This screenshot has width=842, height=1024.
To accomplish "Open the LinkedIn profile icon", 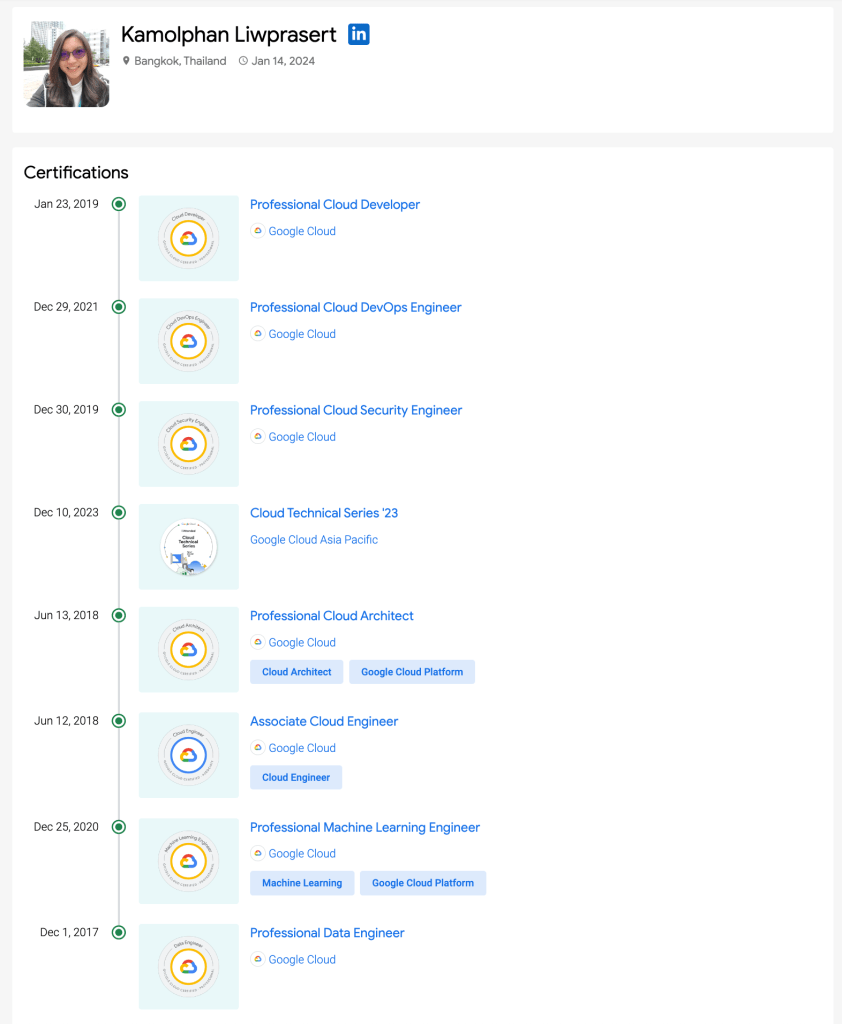I will click(x=359, y=34).
